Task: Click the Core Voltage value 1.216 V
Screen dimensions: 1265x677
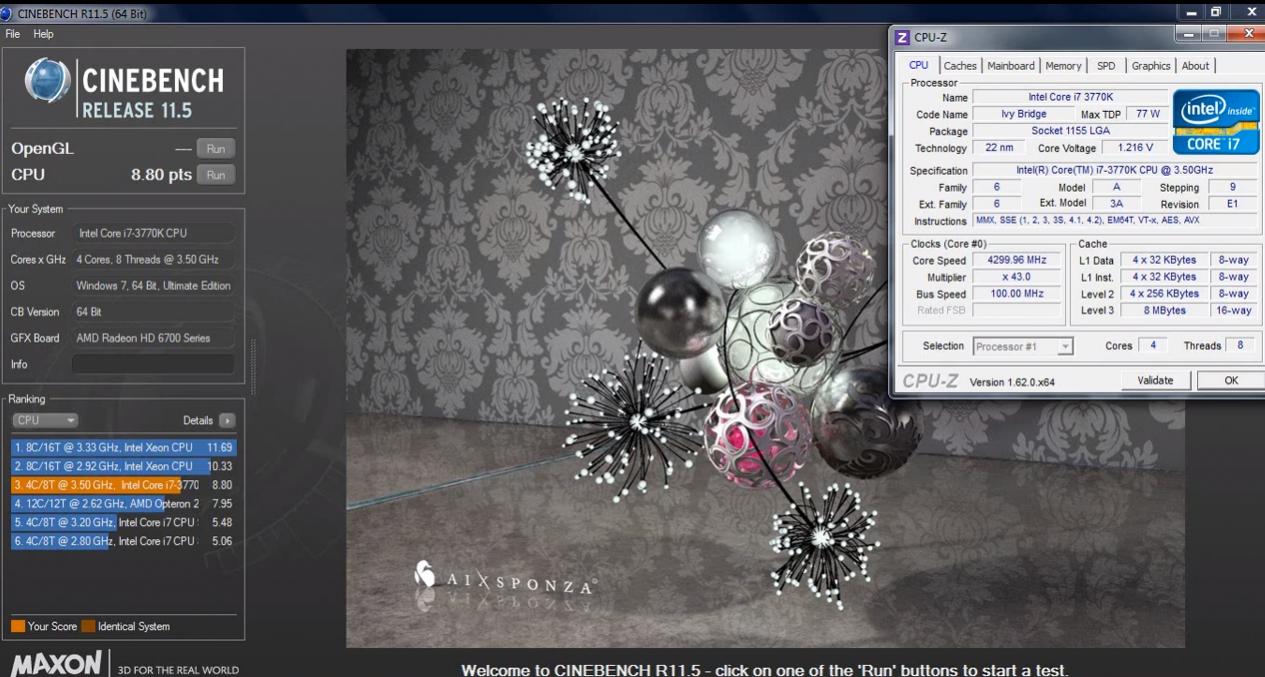Action: (1135, 148)
